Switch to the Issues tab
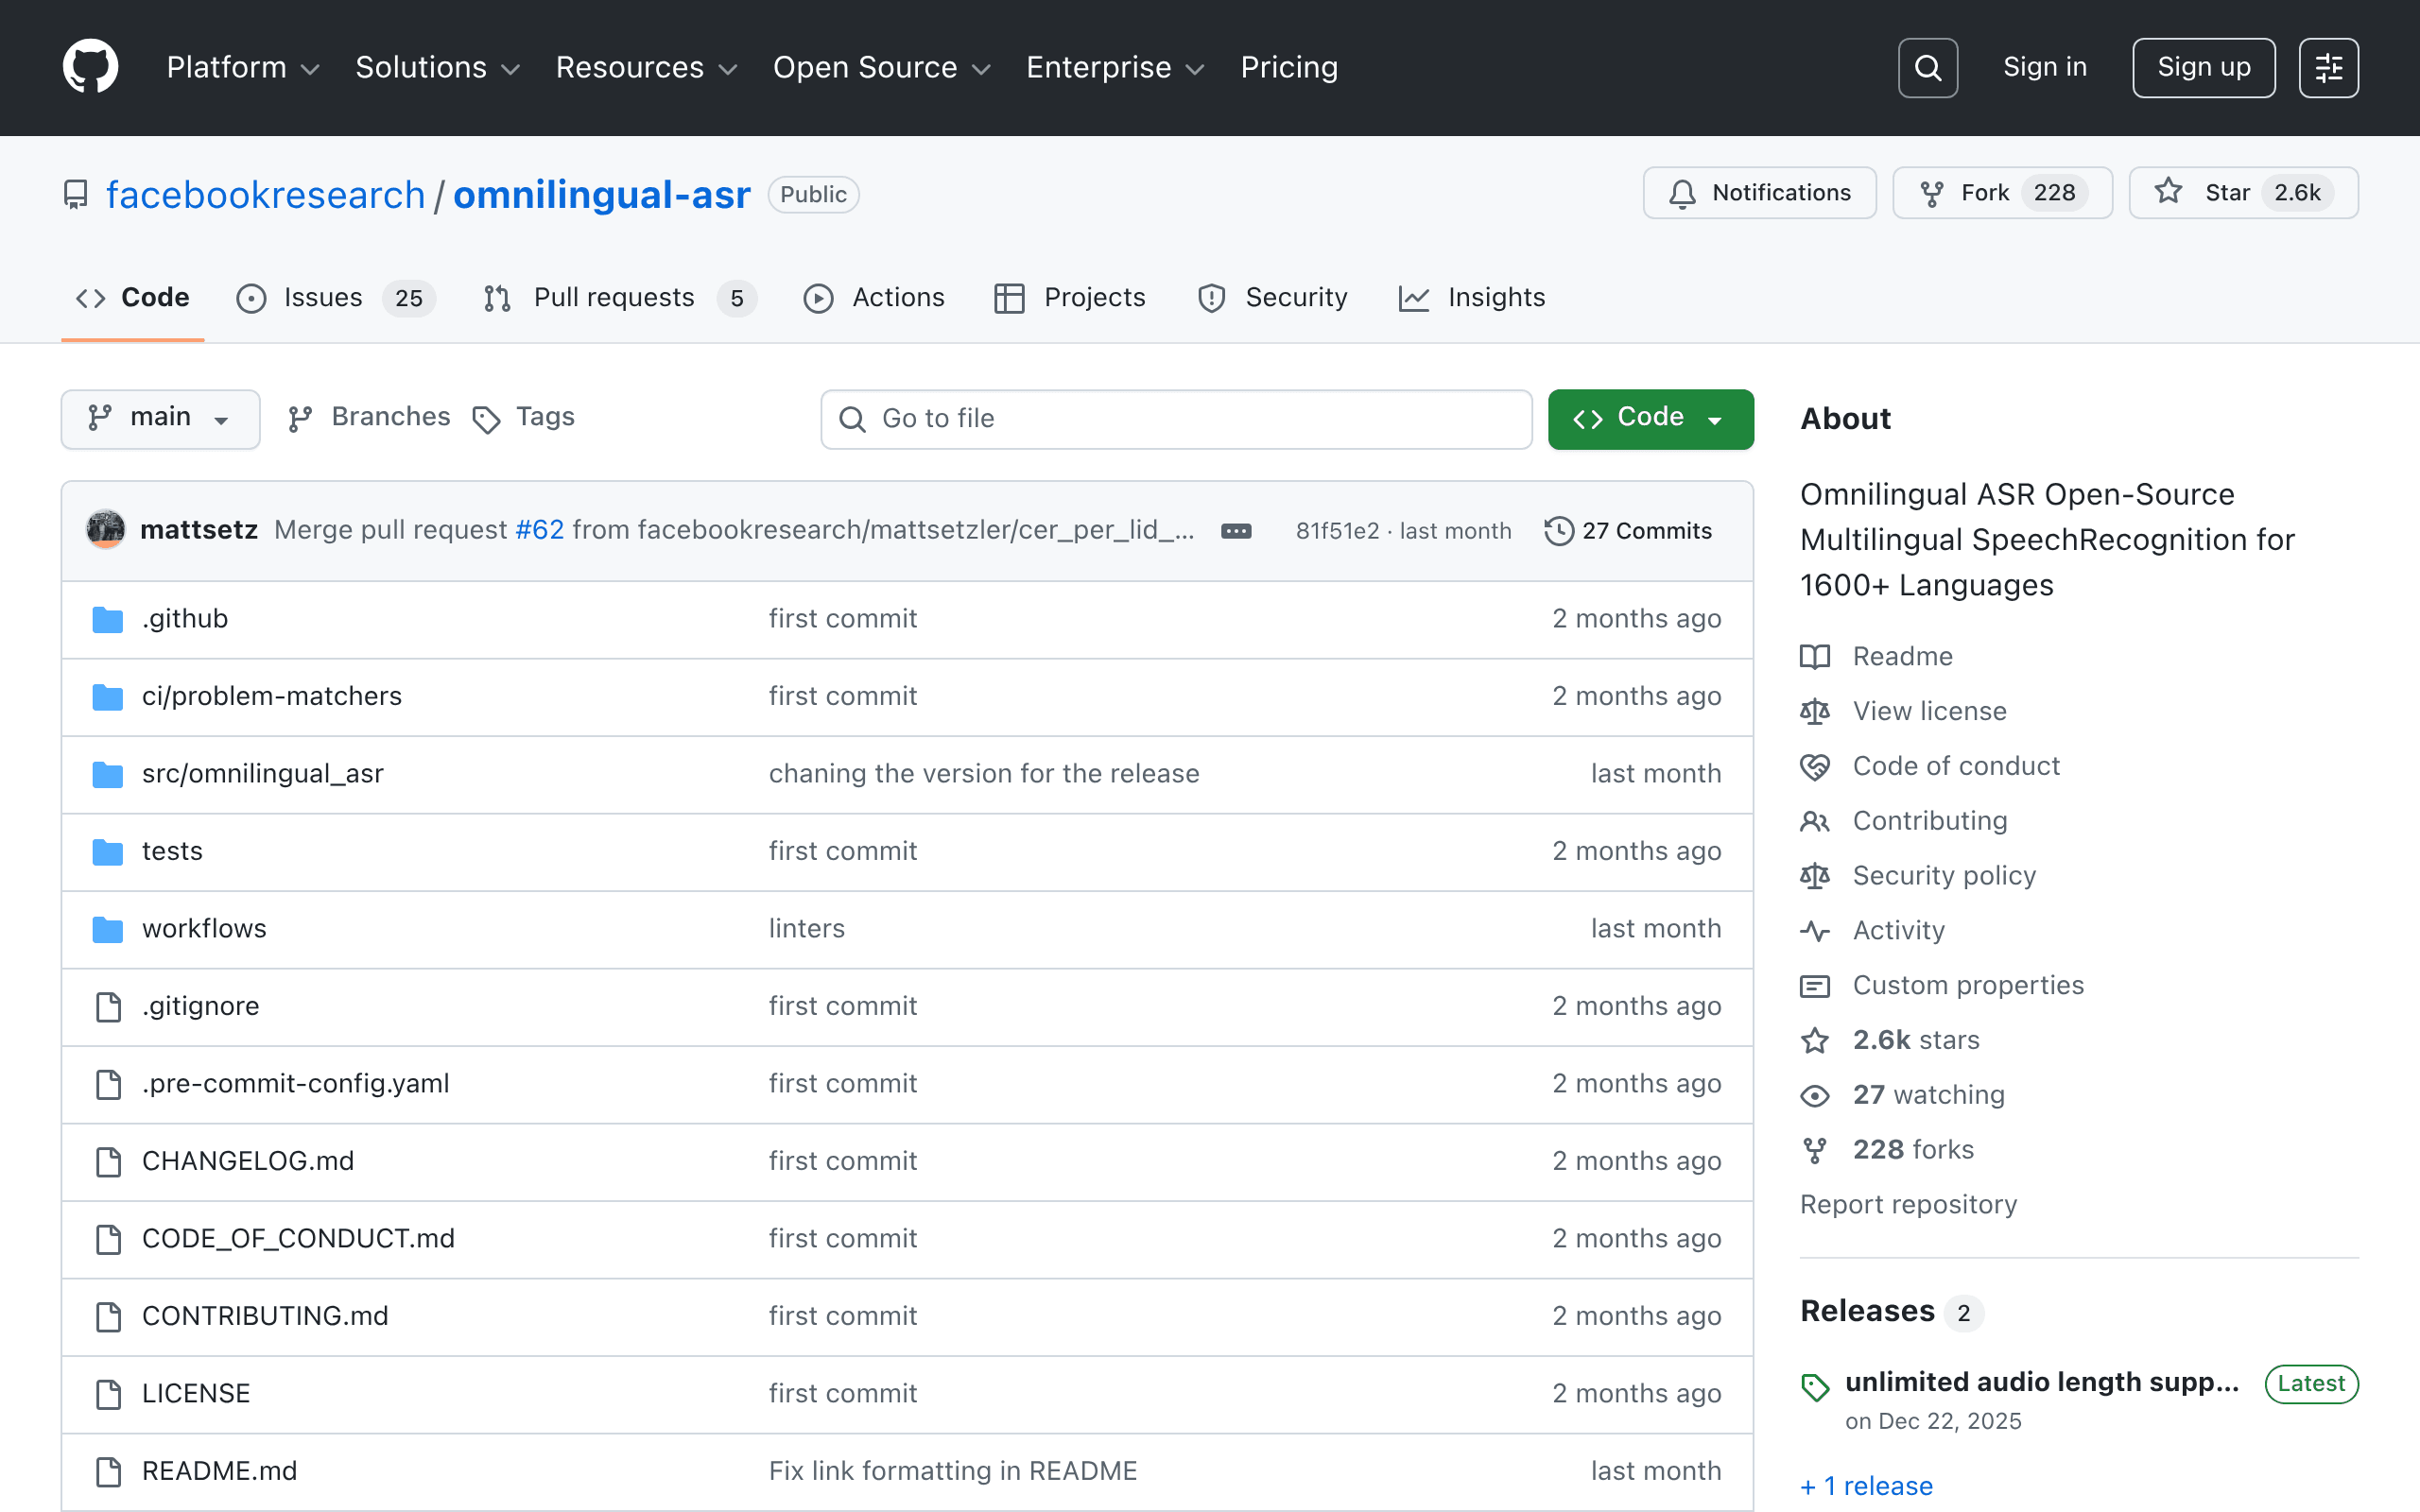 pyautogui.click(x=336, y=298)
